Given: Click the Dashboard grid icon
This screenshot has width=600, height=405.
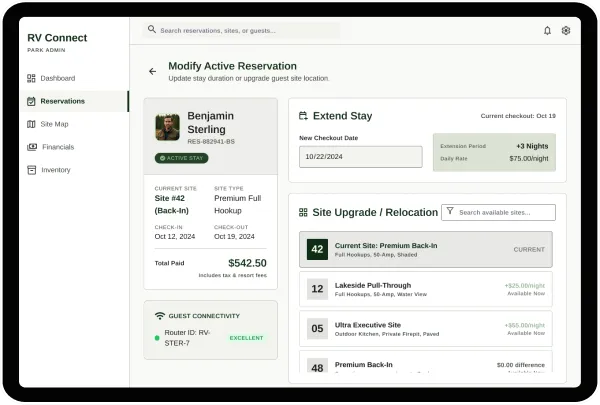Looking at the screenshot, I should (31, 78).
